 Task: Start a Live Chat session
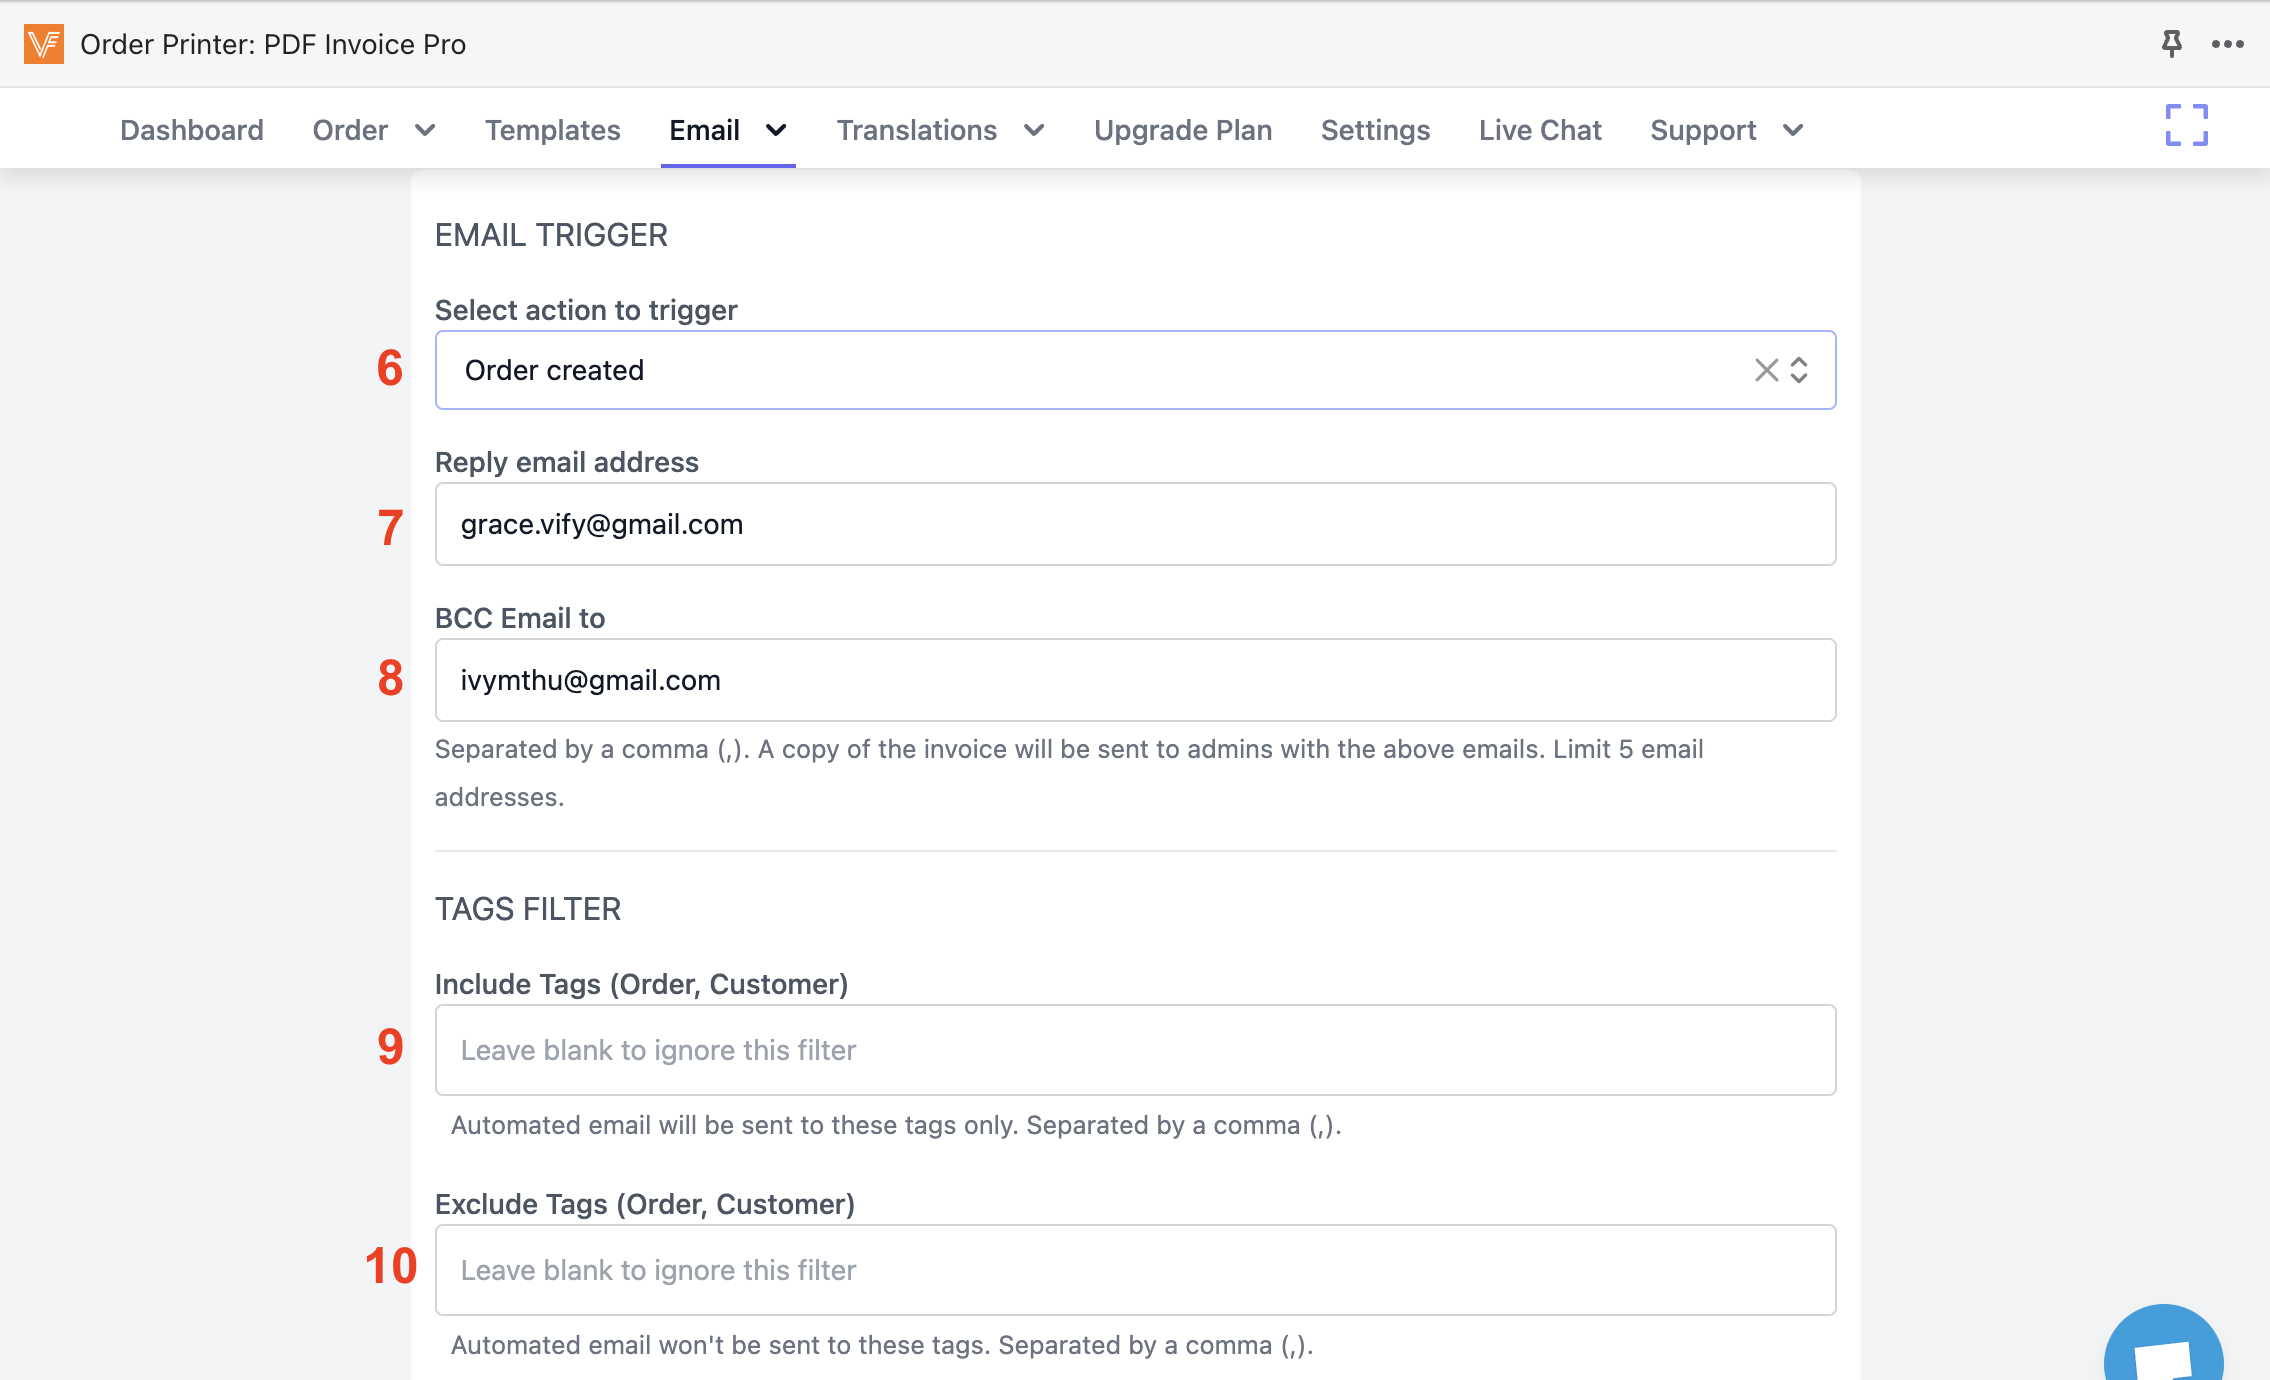coord(1540,130)
